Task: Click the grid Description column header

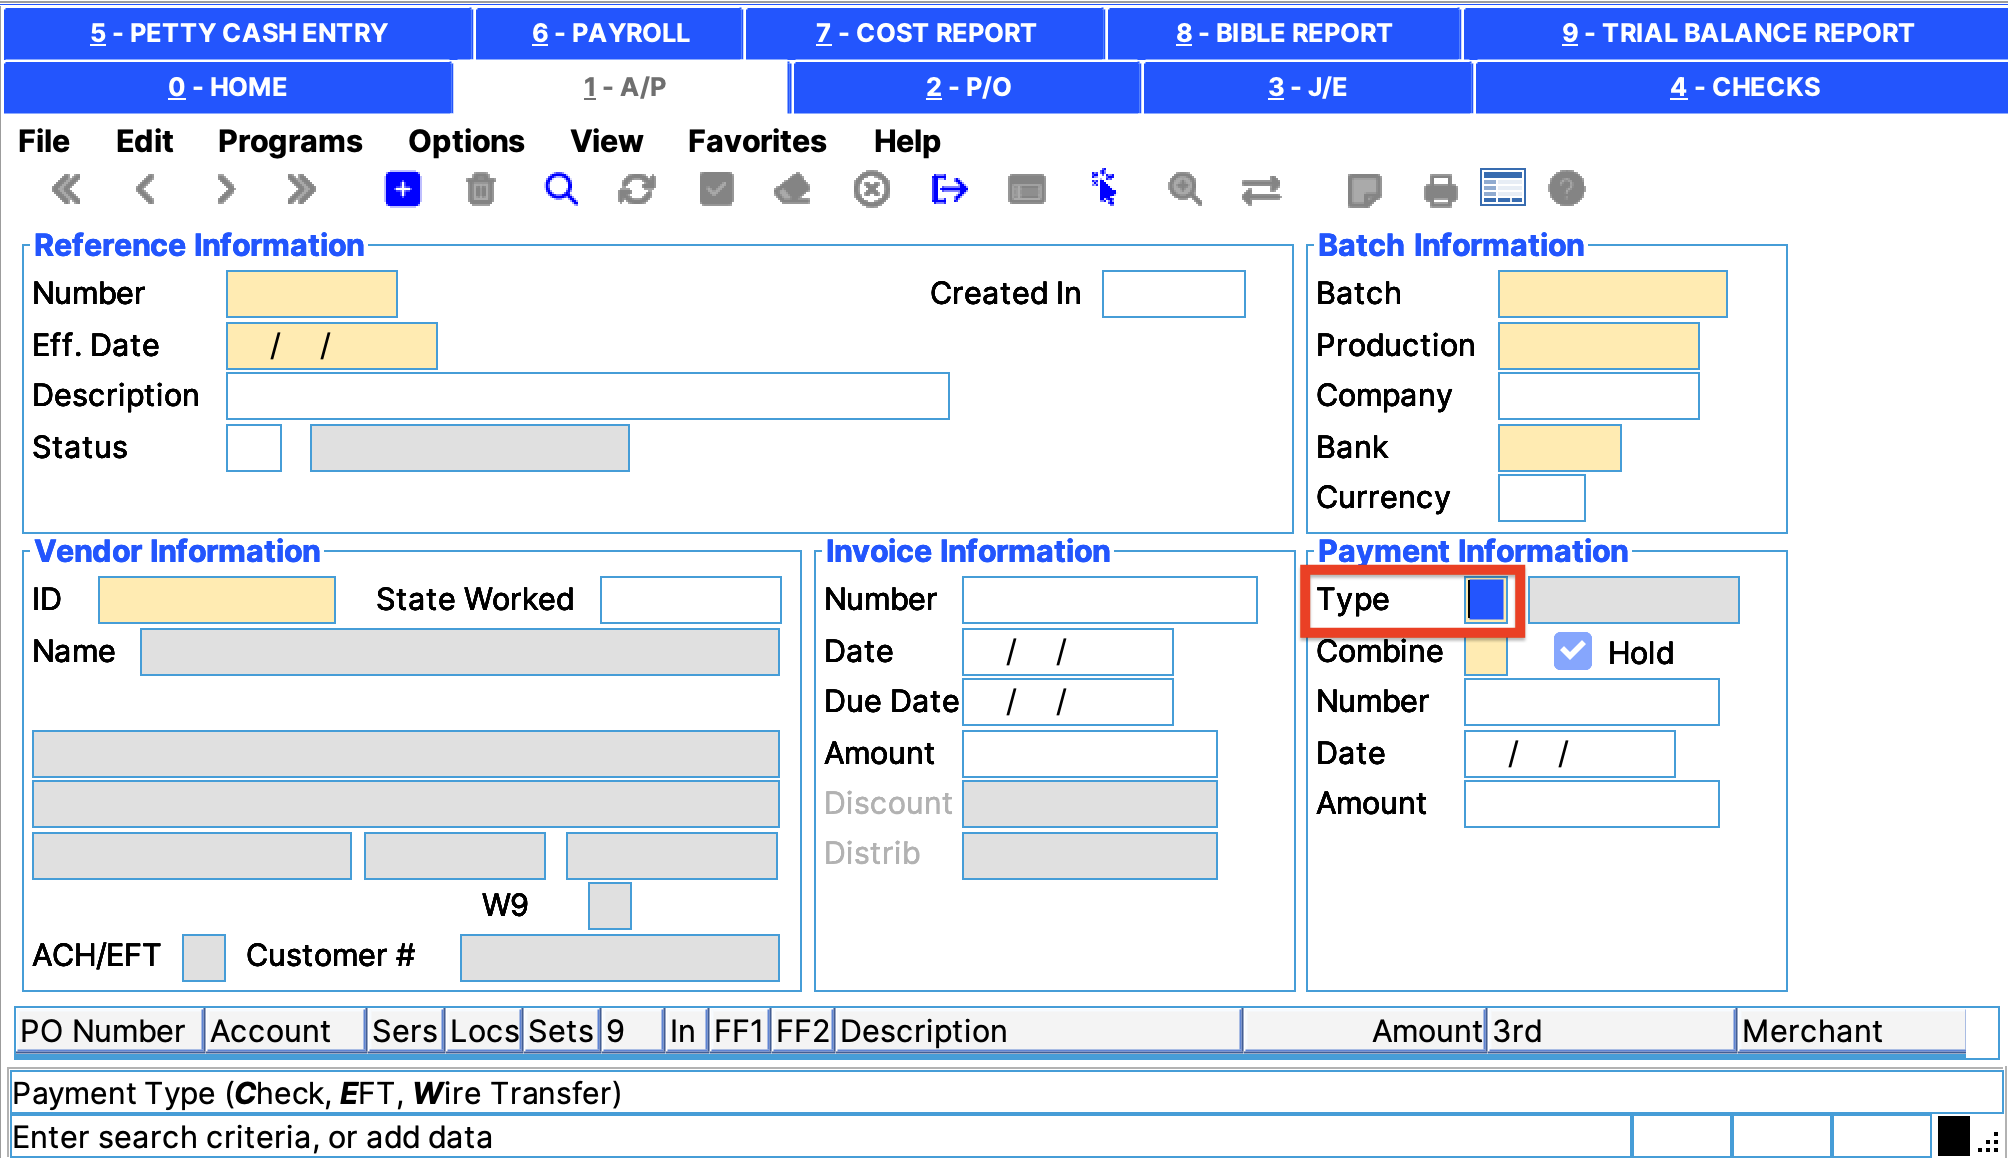Action: click(1038, 1031)
